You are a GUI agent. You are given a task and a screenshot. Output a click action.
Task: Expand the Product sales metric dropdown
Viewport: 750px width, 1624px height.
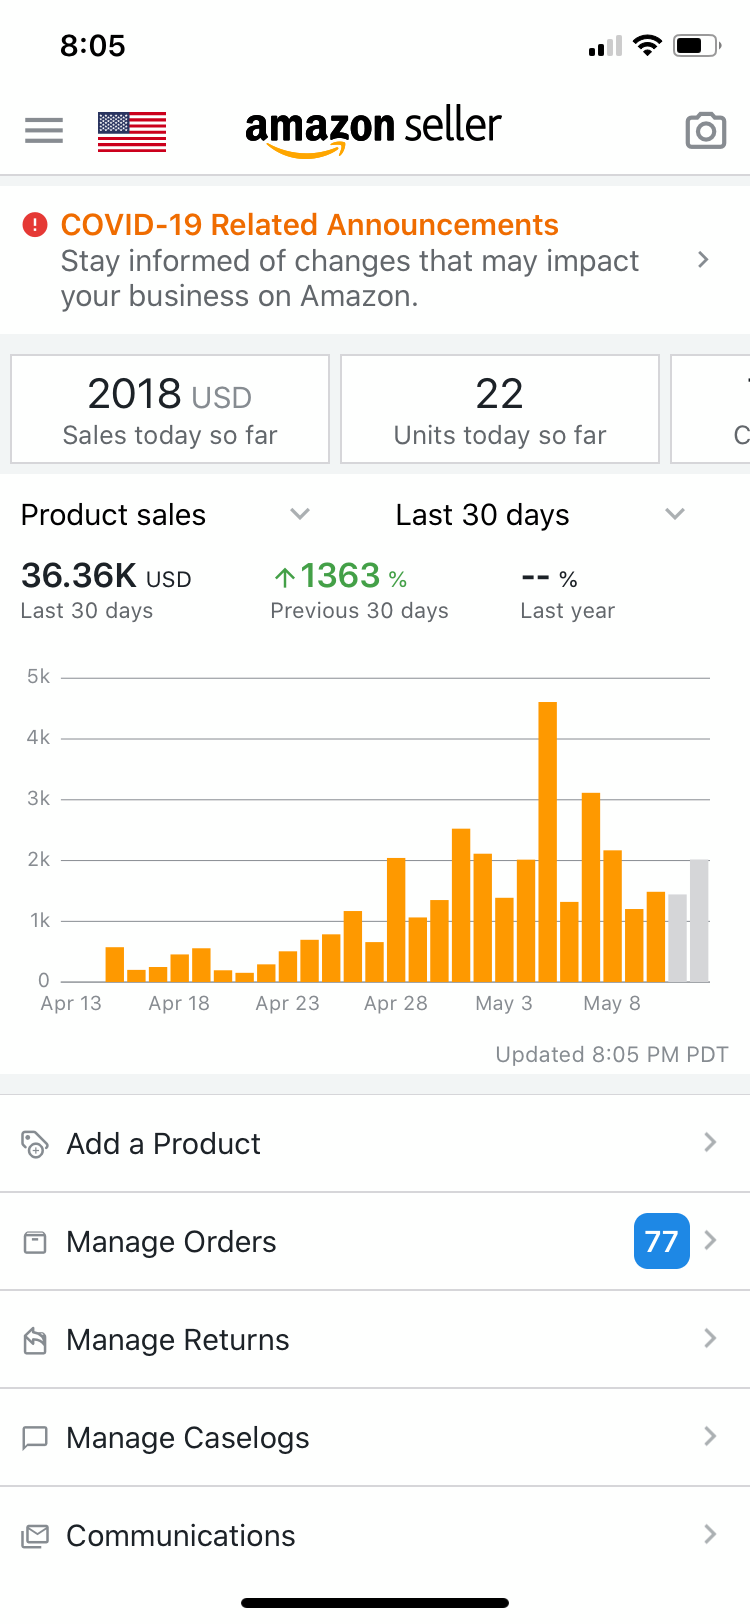click(x=299, y=514)
